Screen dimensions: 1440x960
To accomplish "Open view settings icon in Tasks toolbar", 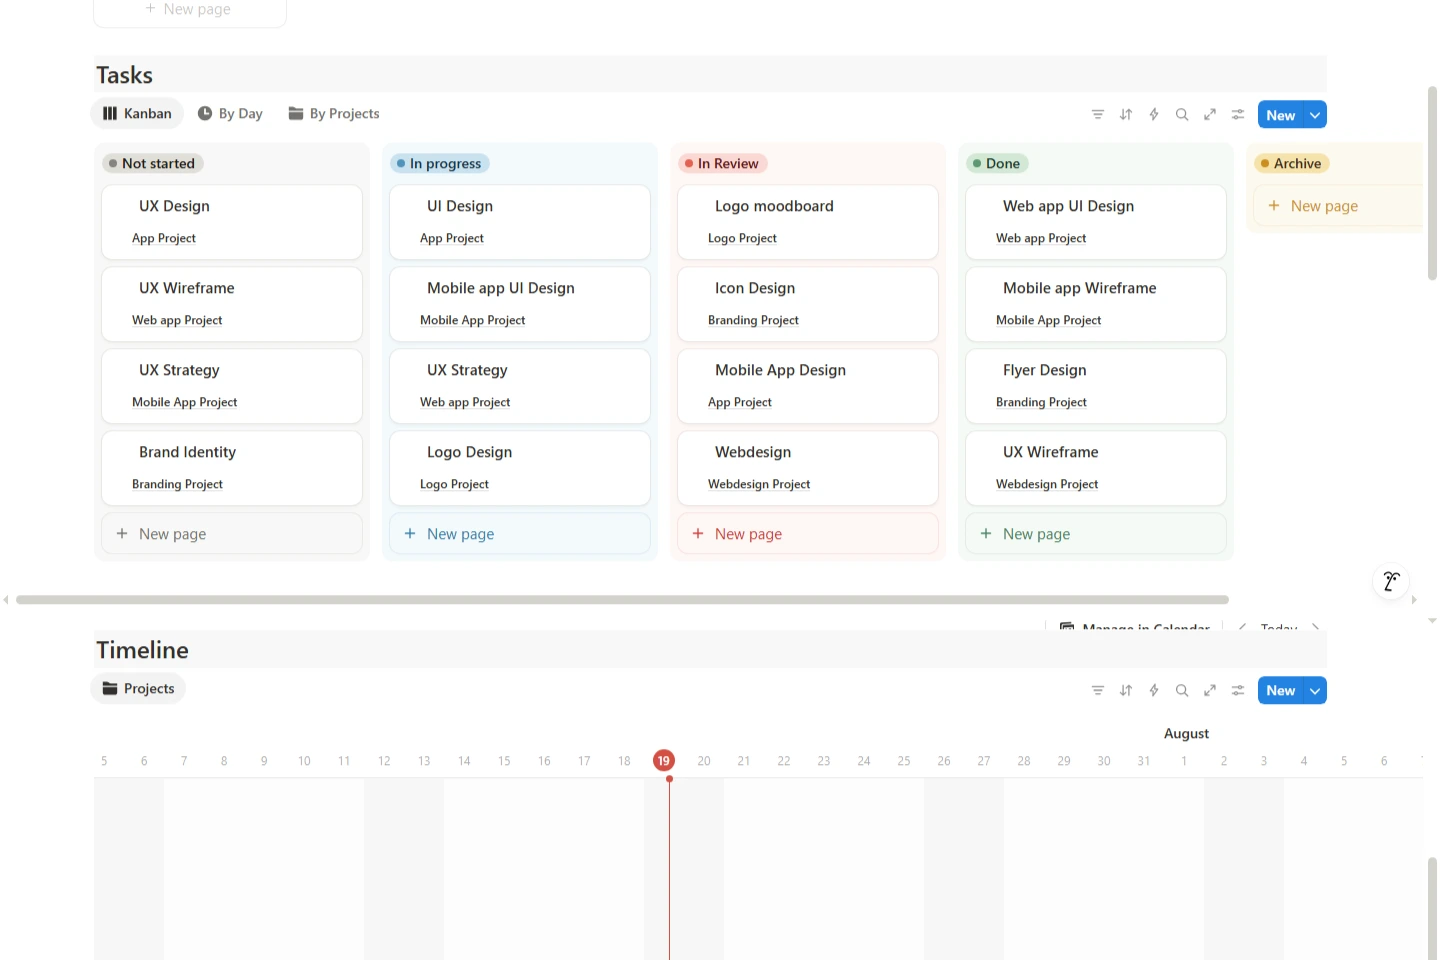I will coord(1237,115).
